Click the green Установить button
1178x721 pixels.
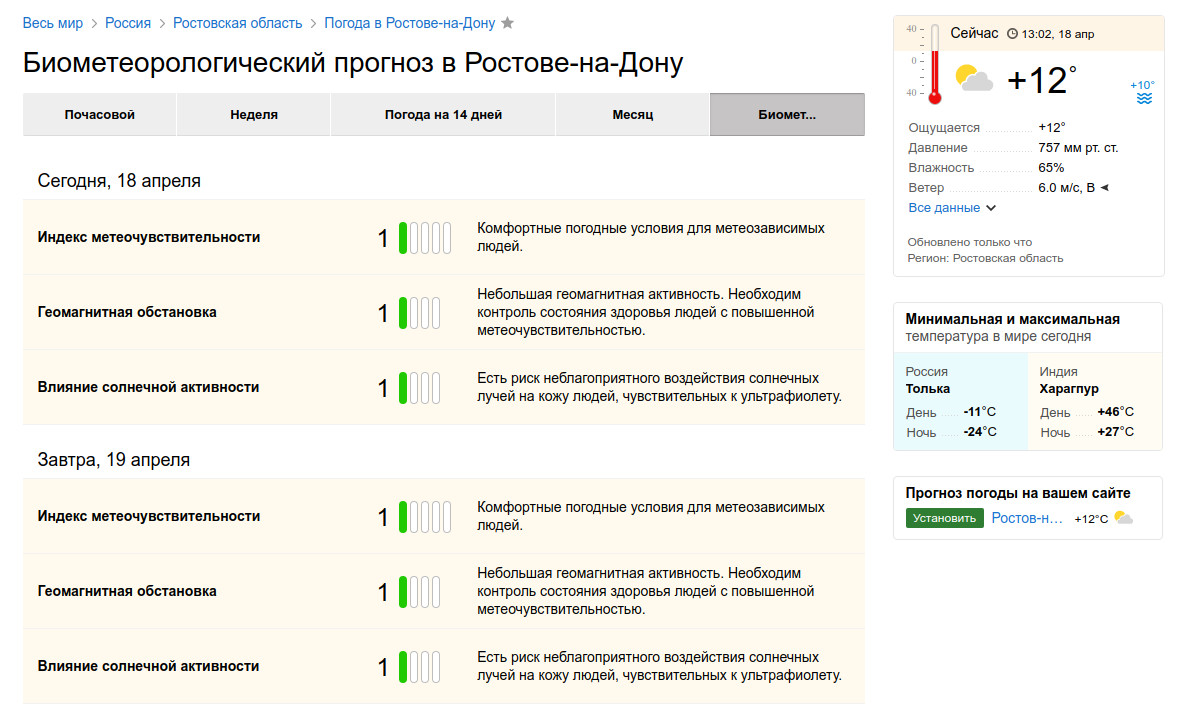coord(944,518)
